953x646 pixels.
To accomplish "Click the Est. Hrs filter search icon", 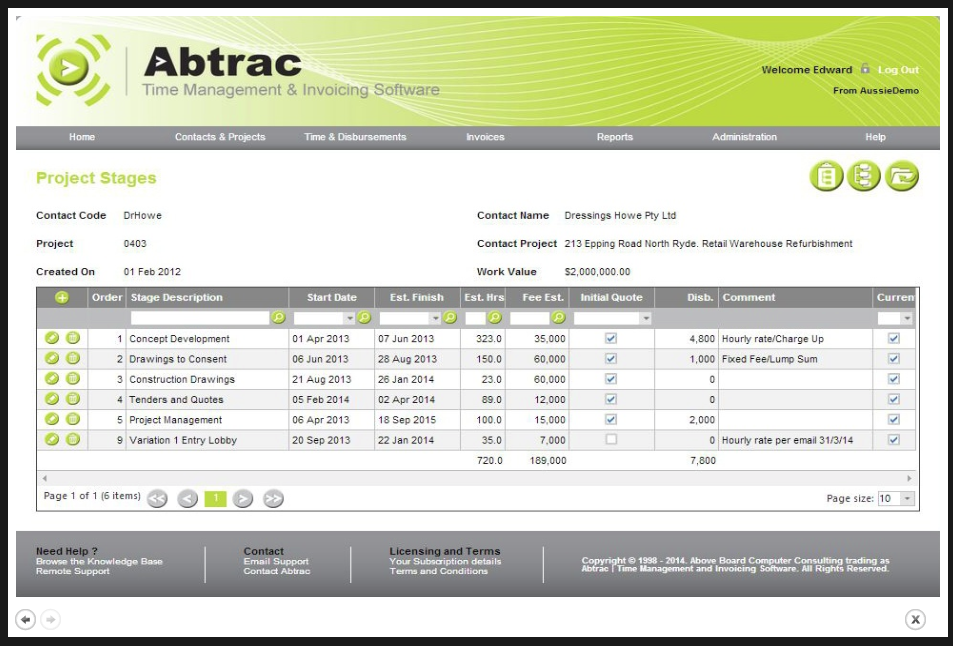I will 495,318.
